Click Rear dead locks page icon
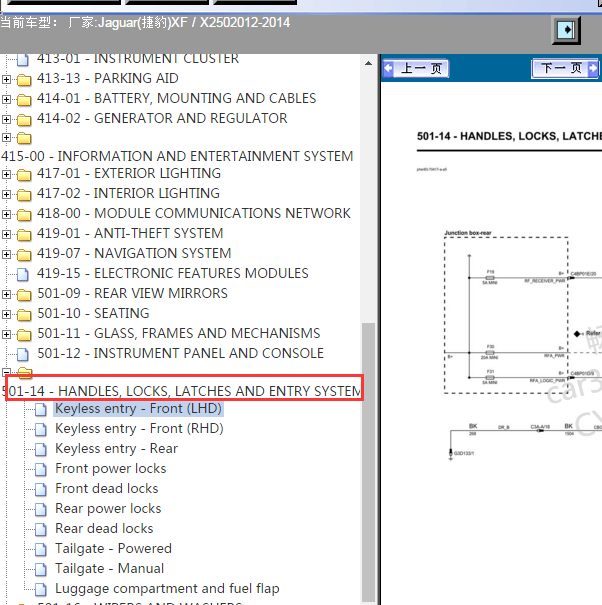This screenshot has height=605, width=602. coord(41,529)
